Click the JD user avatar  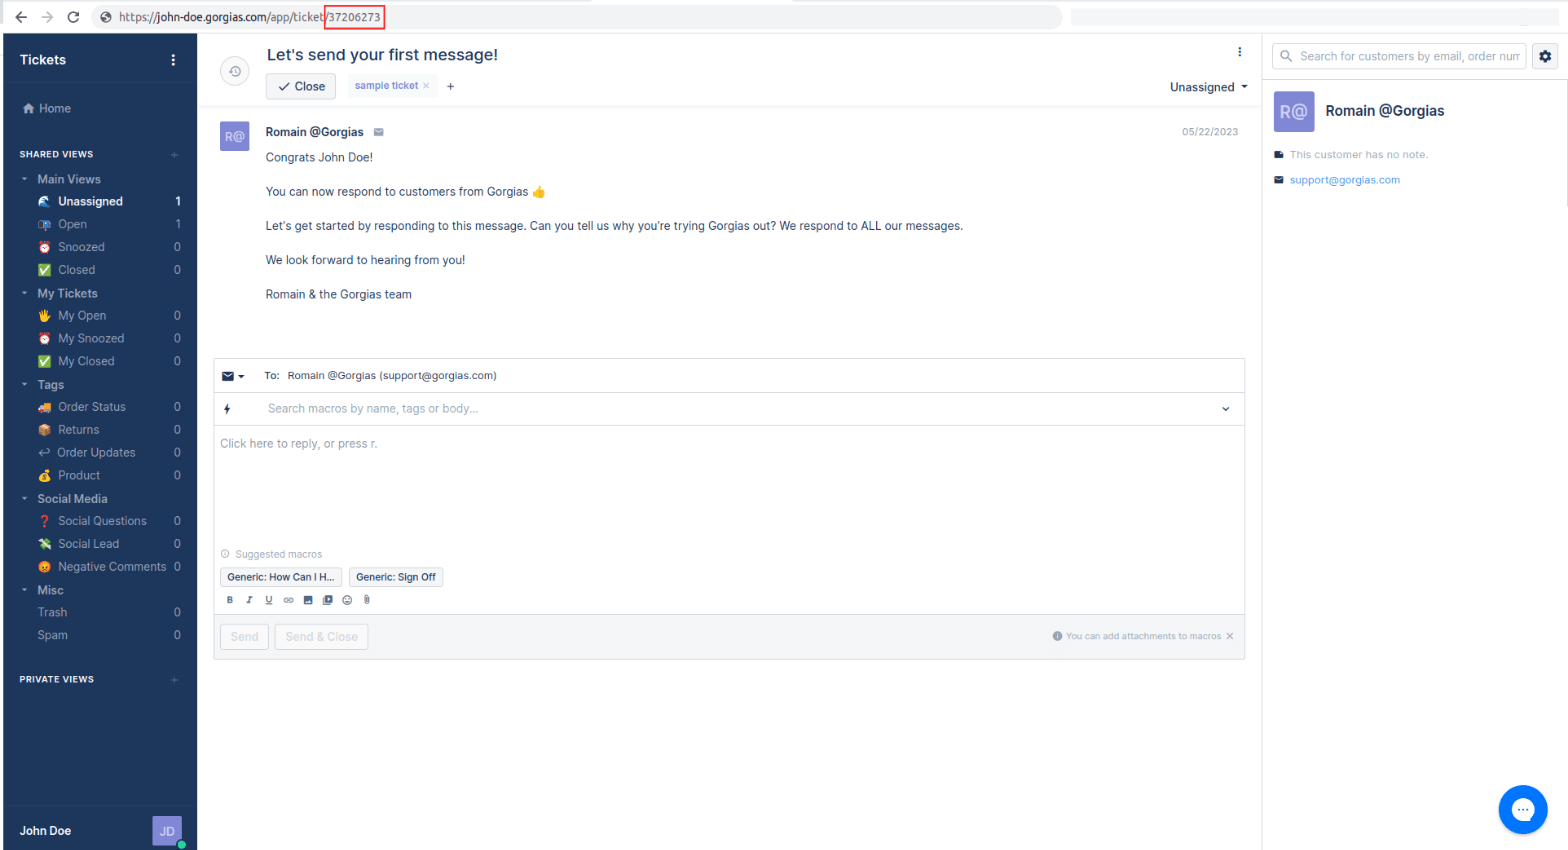(167, 830)
